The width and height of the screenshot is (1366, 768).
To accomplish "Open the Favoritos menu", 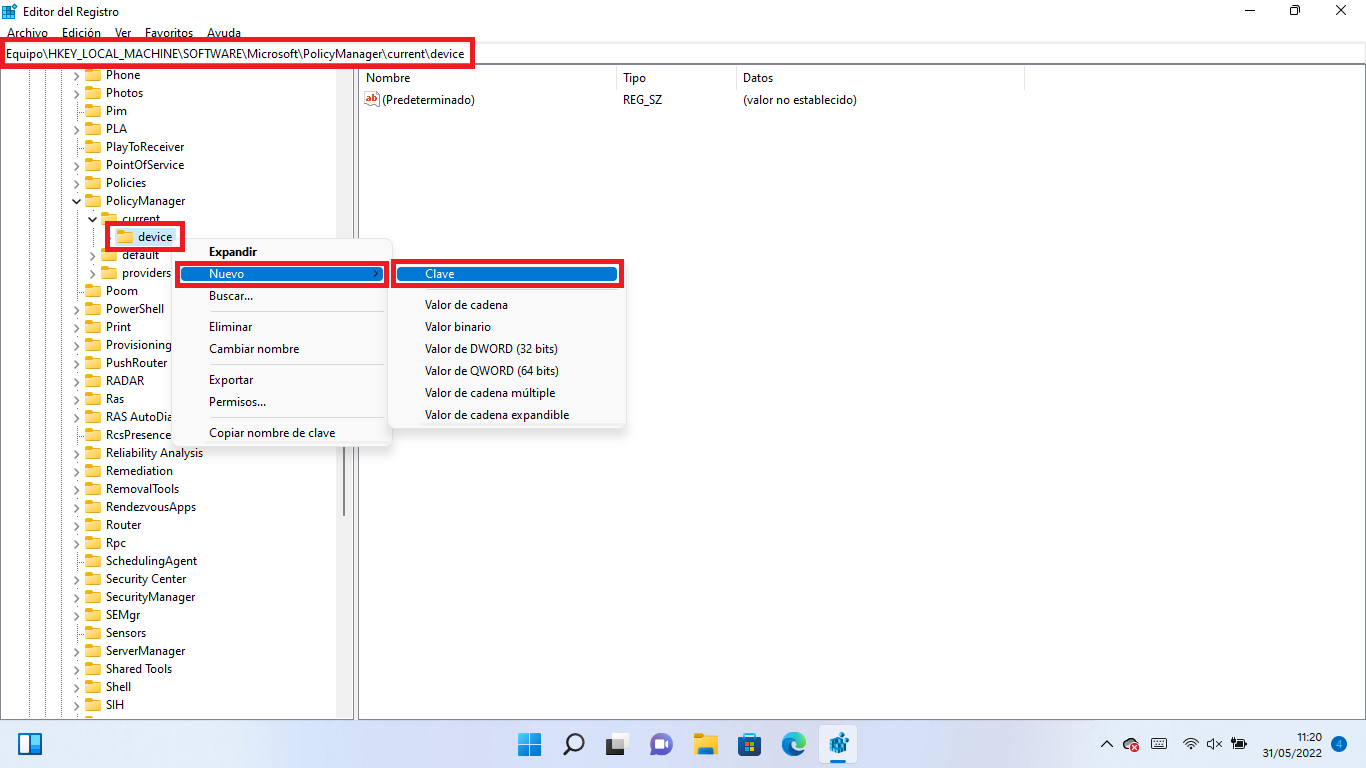I will (x=169, y=33).
